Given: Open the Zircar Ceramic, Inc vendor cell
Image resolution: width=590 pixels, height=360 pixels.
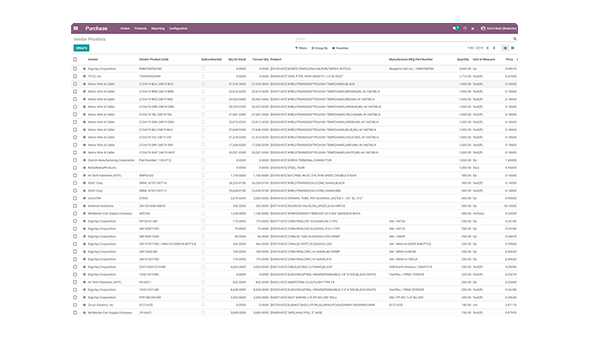Looking at the screenshot, I should (100, 305).
